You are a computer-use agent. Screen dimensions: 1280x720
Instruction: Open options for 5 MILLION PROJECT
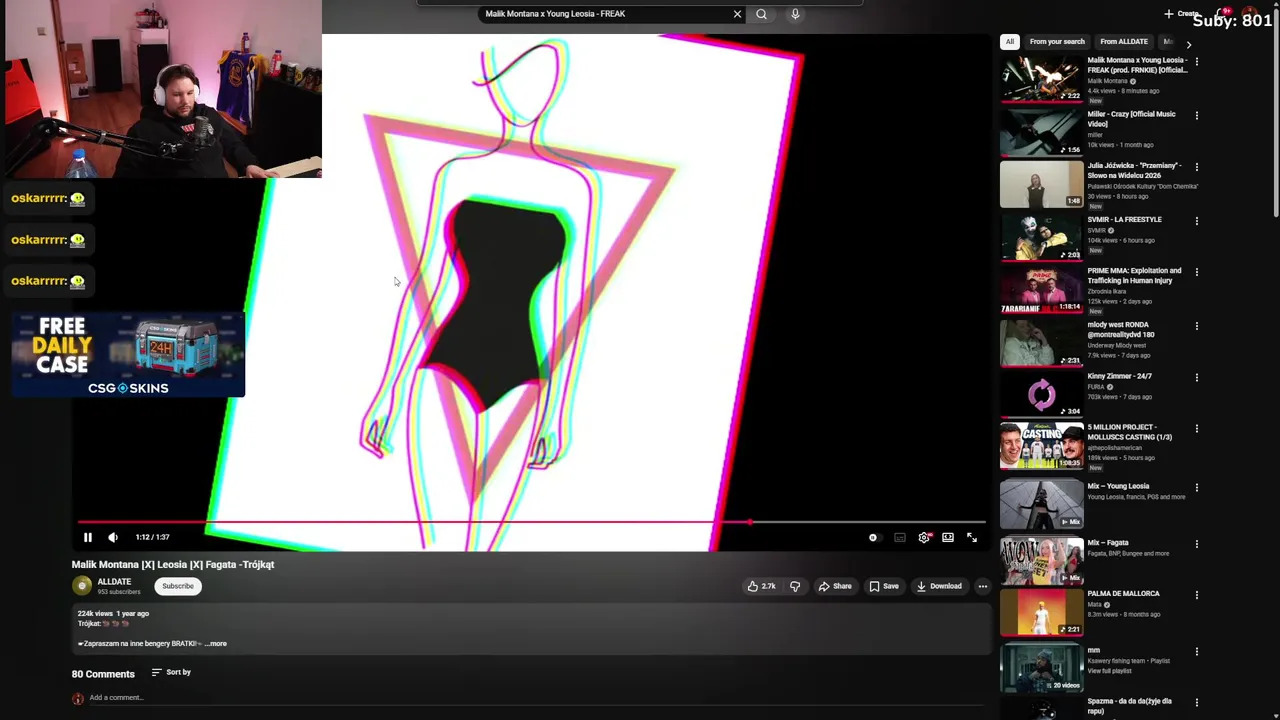pos(1196,429)
